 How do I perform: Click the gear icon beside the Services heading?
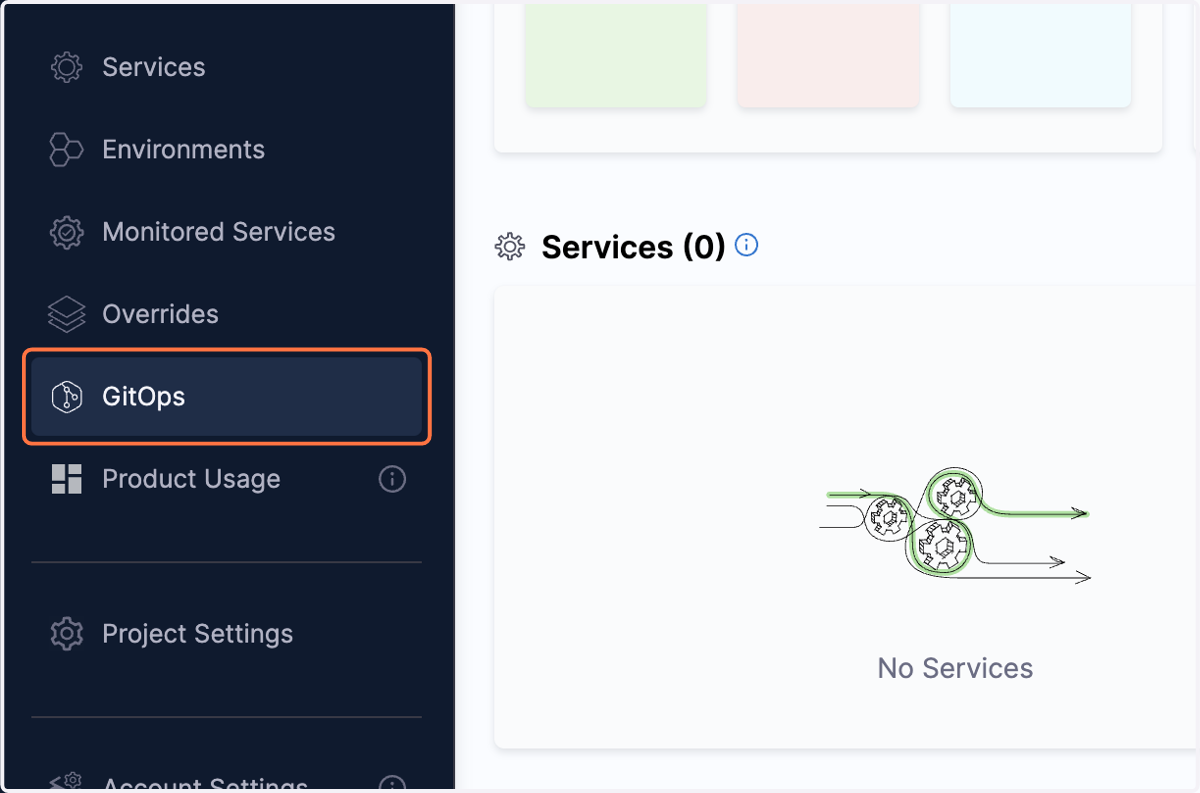click(510, 247)
